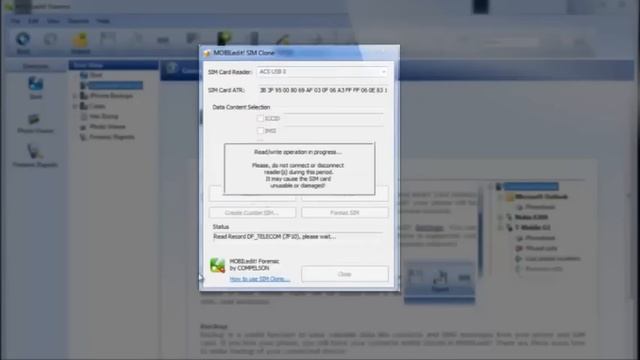Screen dimensions: 640x360
Task: Click the MOBILedit Forensic logo icon in dialog
Action: (217, 265)
